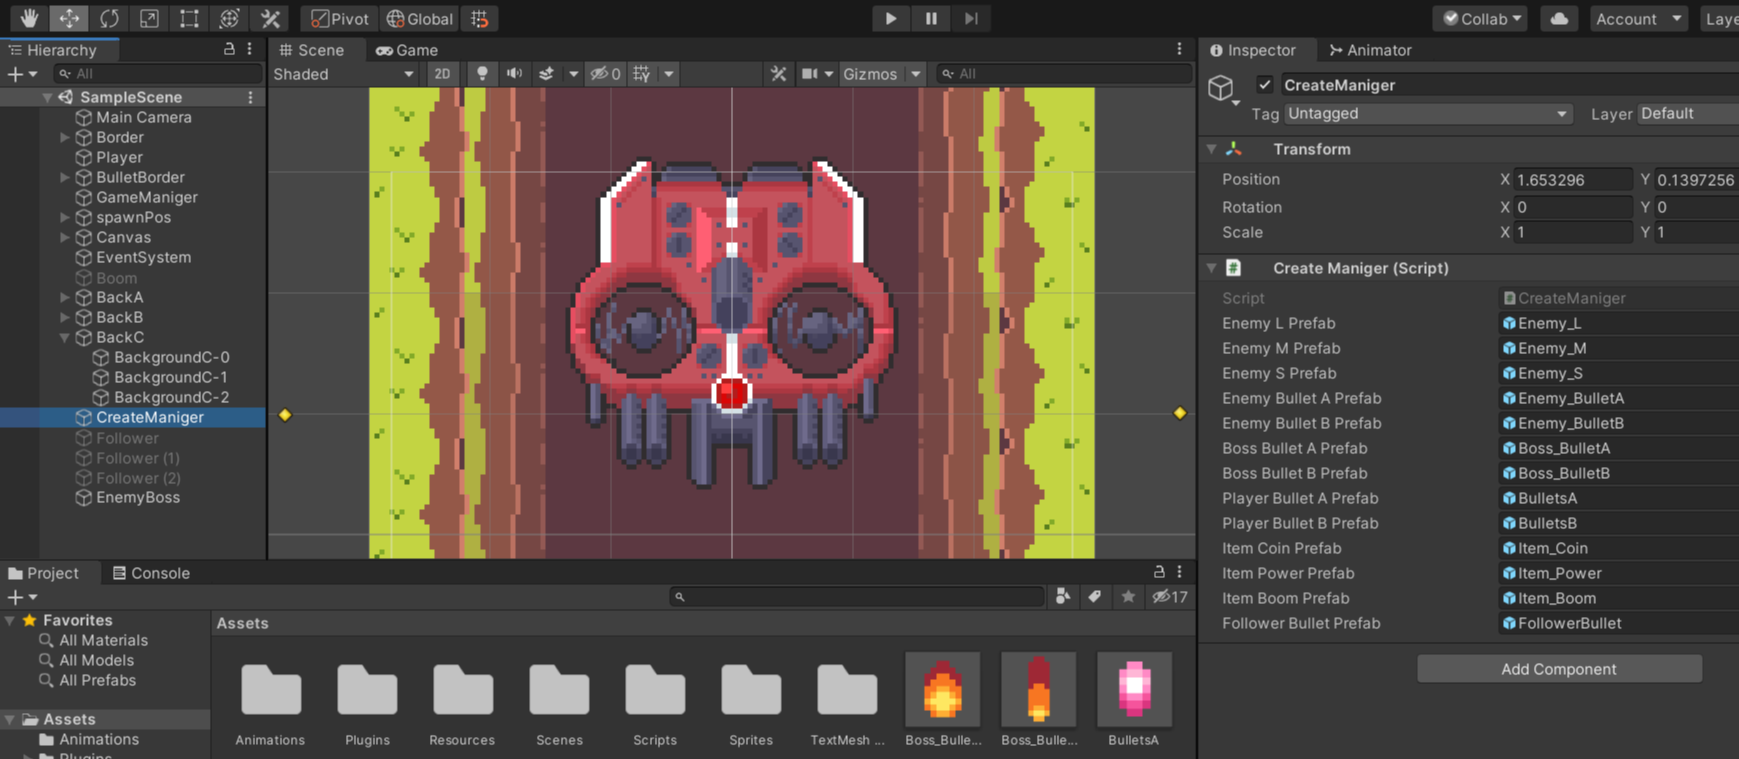Viewport: 1739px width, 759px height.
Task: Open the cloud services icon
Action: [x=1559, y=18]
